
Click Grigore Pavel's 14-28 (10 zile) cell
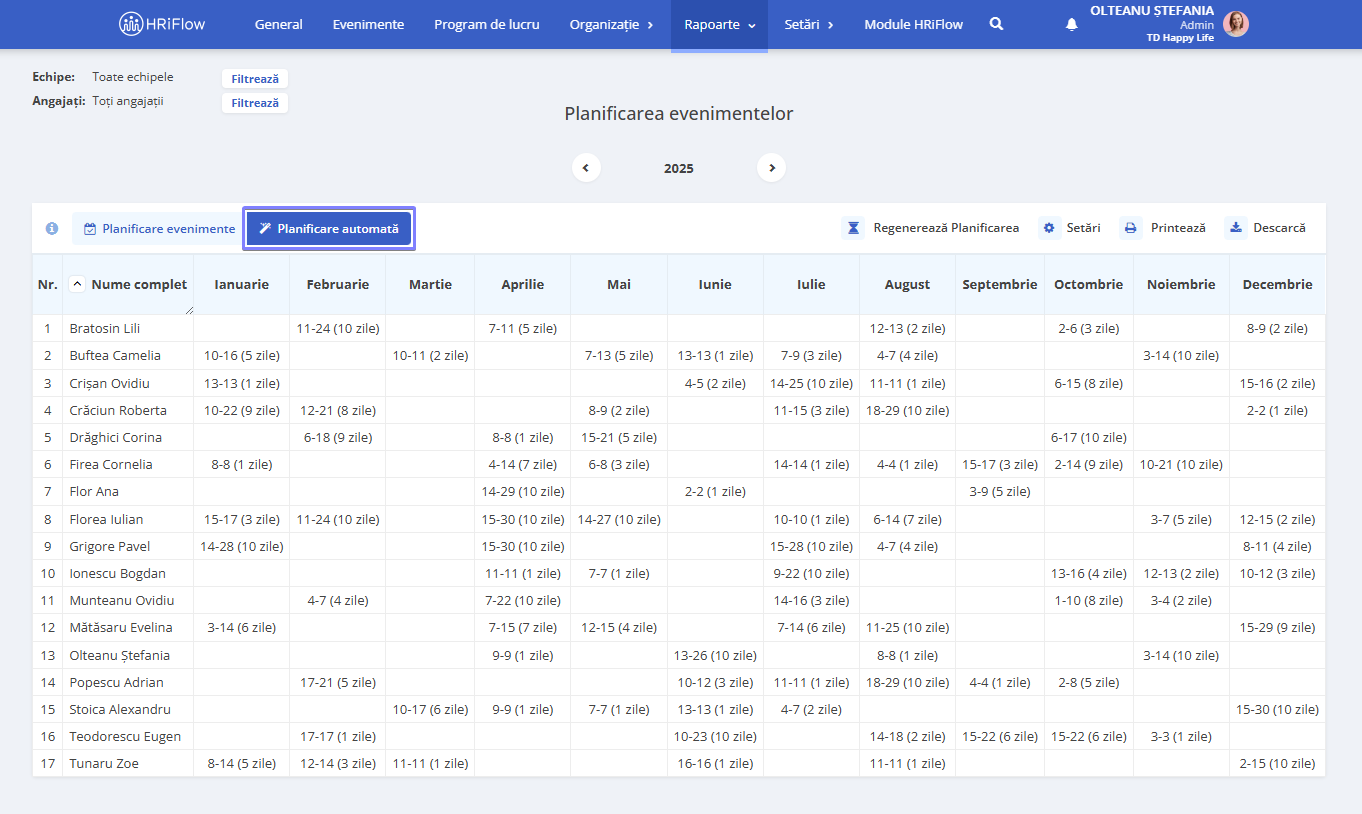tap(241, 546)
